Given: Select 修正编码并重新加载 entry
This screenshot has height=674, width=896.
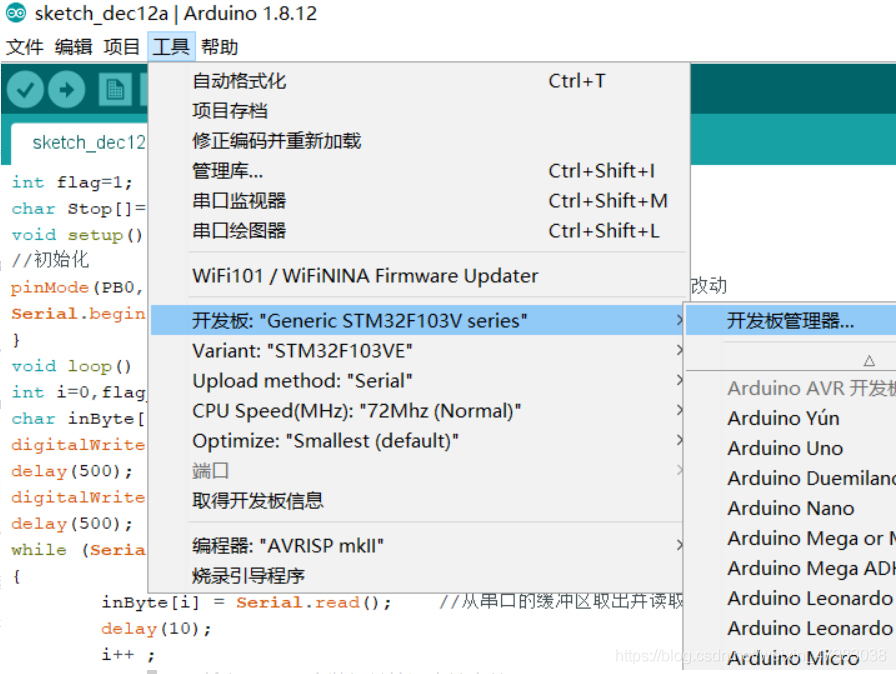Looking at the screenshot, I should (419, 141).
